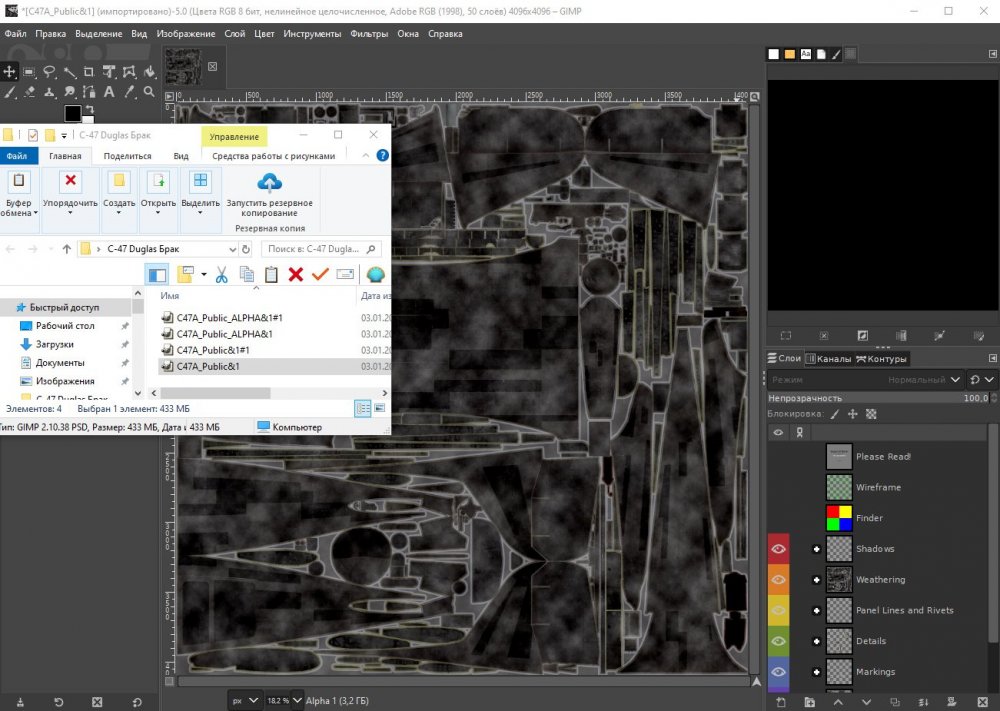Toggle visibility of the Details layer
Viewport: 1000px width, 711px height.
tap(778, 641)
